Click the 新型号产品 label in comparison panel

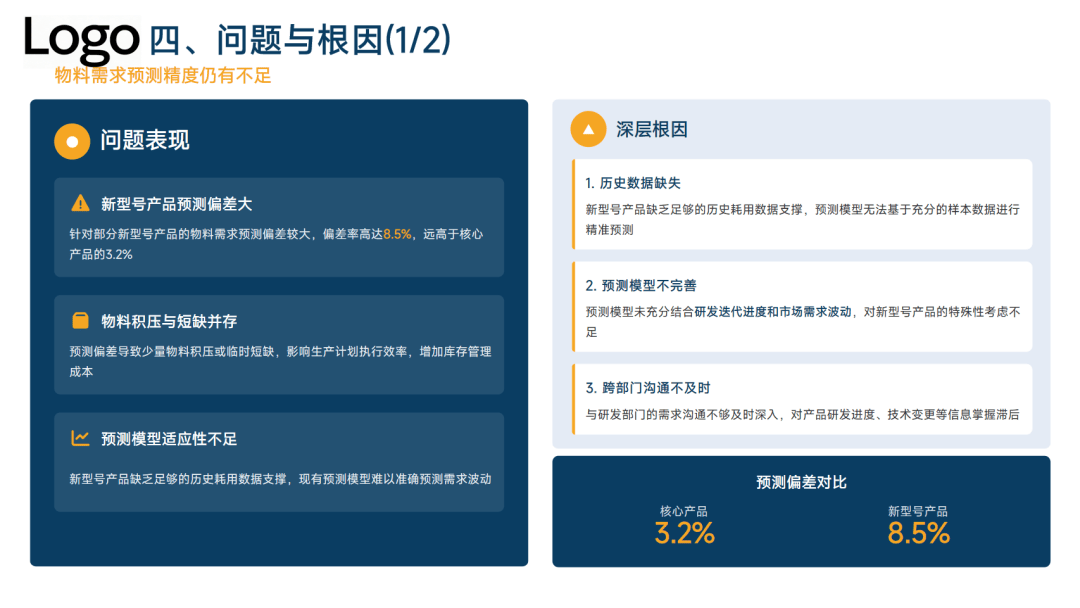coord(918,511)
